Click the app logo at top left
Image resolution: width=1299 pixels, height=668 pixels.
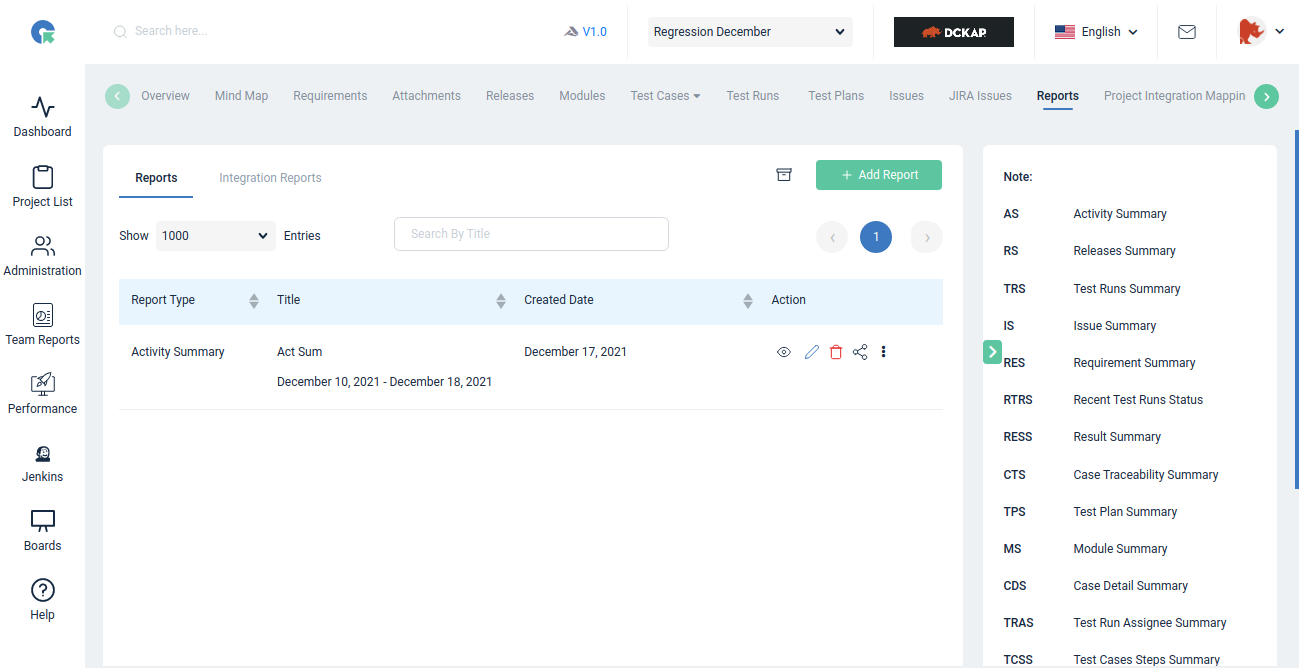click(x=43, y=32)
